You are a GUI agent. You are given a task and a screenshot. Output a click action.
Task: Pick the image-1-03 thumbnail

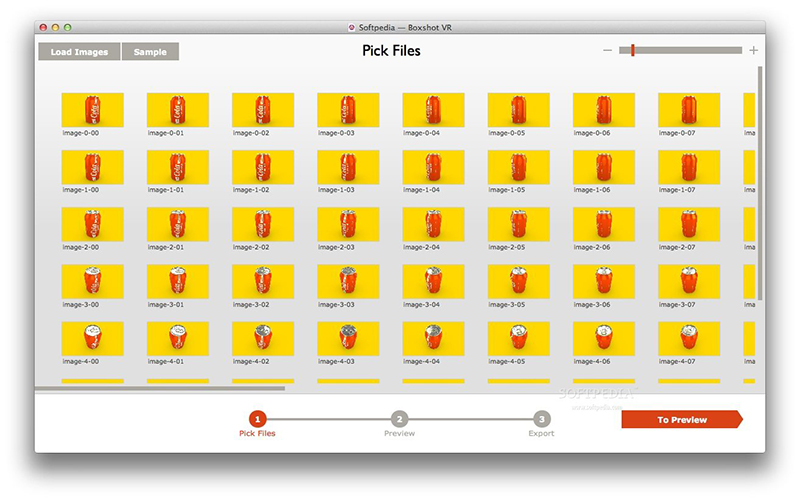point(348,167)
